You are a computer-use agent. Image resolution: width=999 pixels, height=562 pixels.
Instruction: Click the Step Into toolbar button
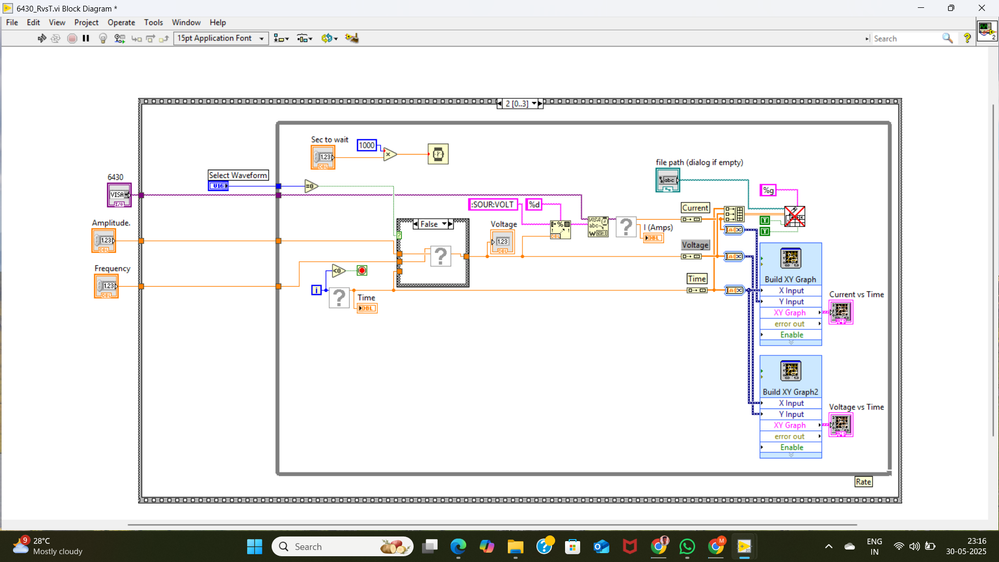(x=136, y=39)
